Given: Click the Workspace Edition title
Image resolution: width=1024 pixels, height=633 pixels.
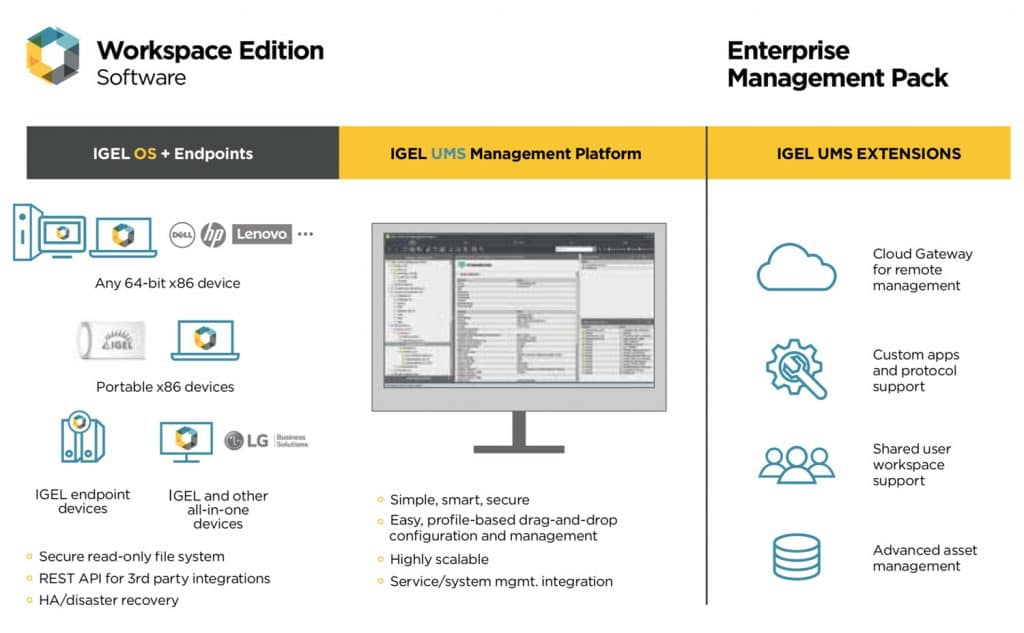Looking at the screenshot, I should pyautogui.click(x=210, y=50).
